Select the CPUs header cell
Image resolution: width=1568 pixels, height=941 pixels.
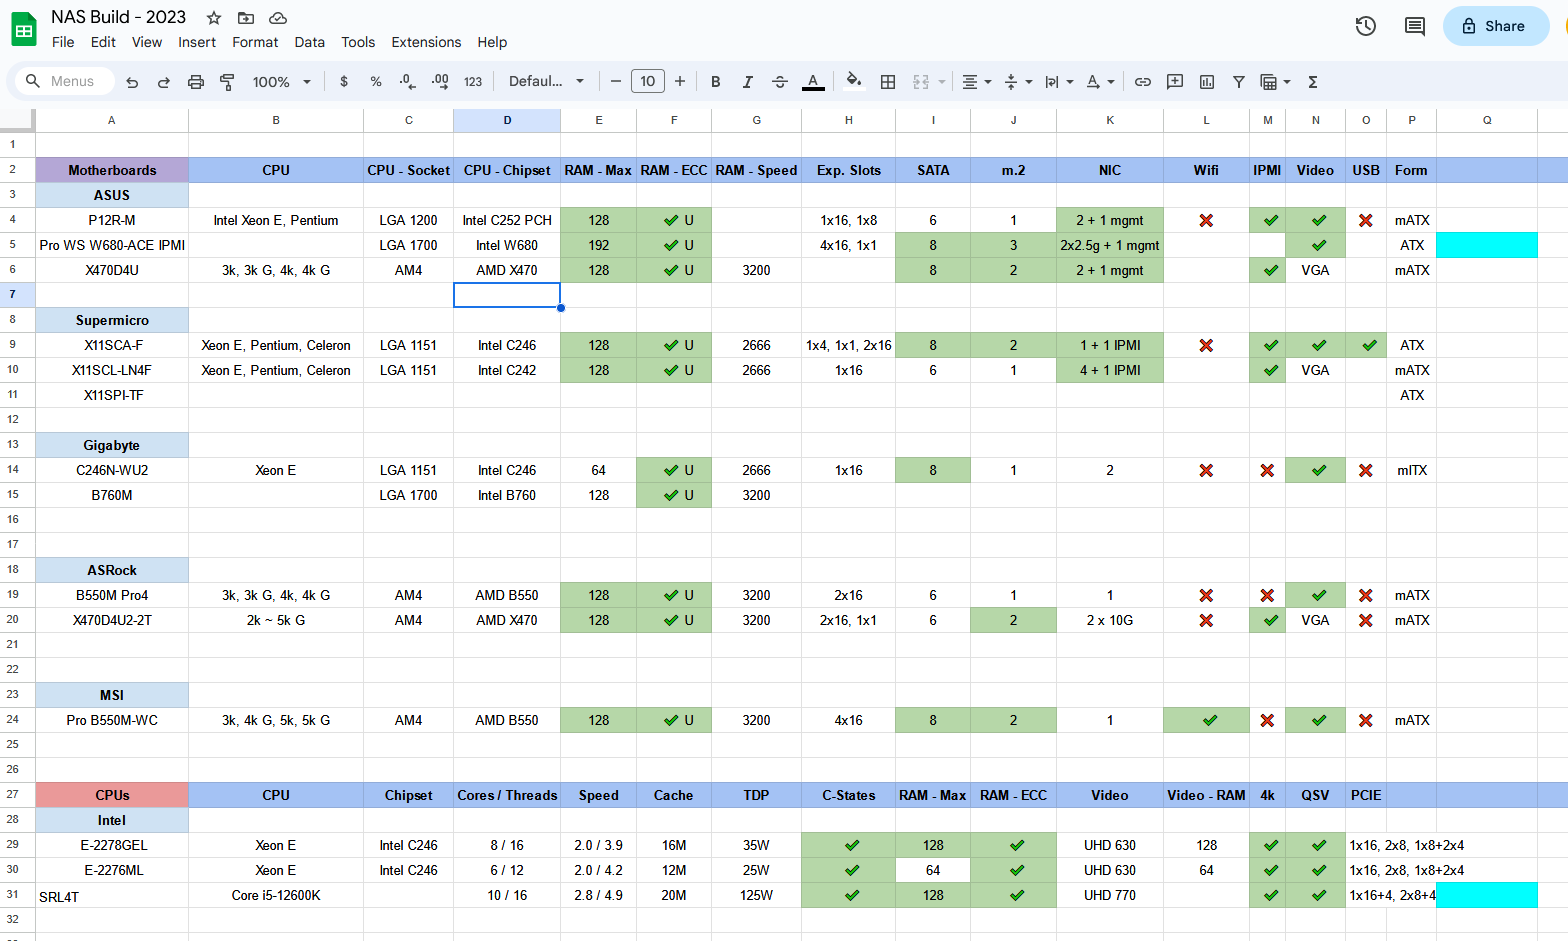(112, 795)
